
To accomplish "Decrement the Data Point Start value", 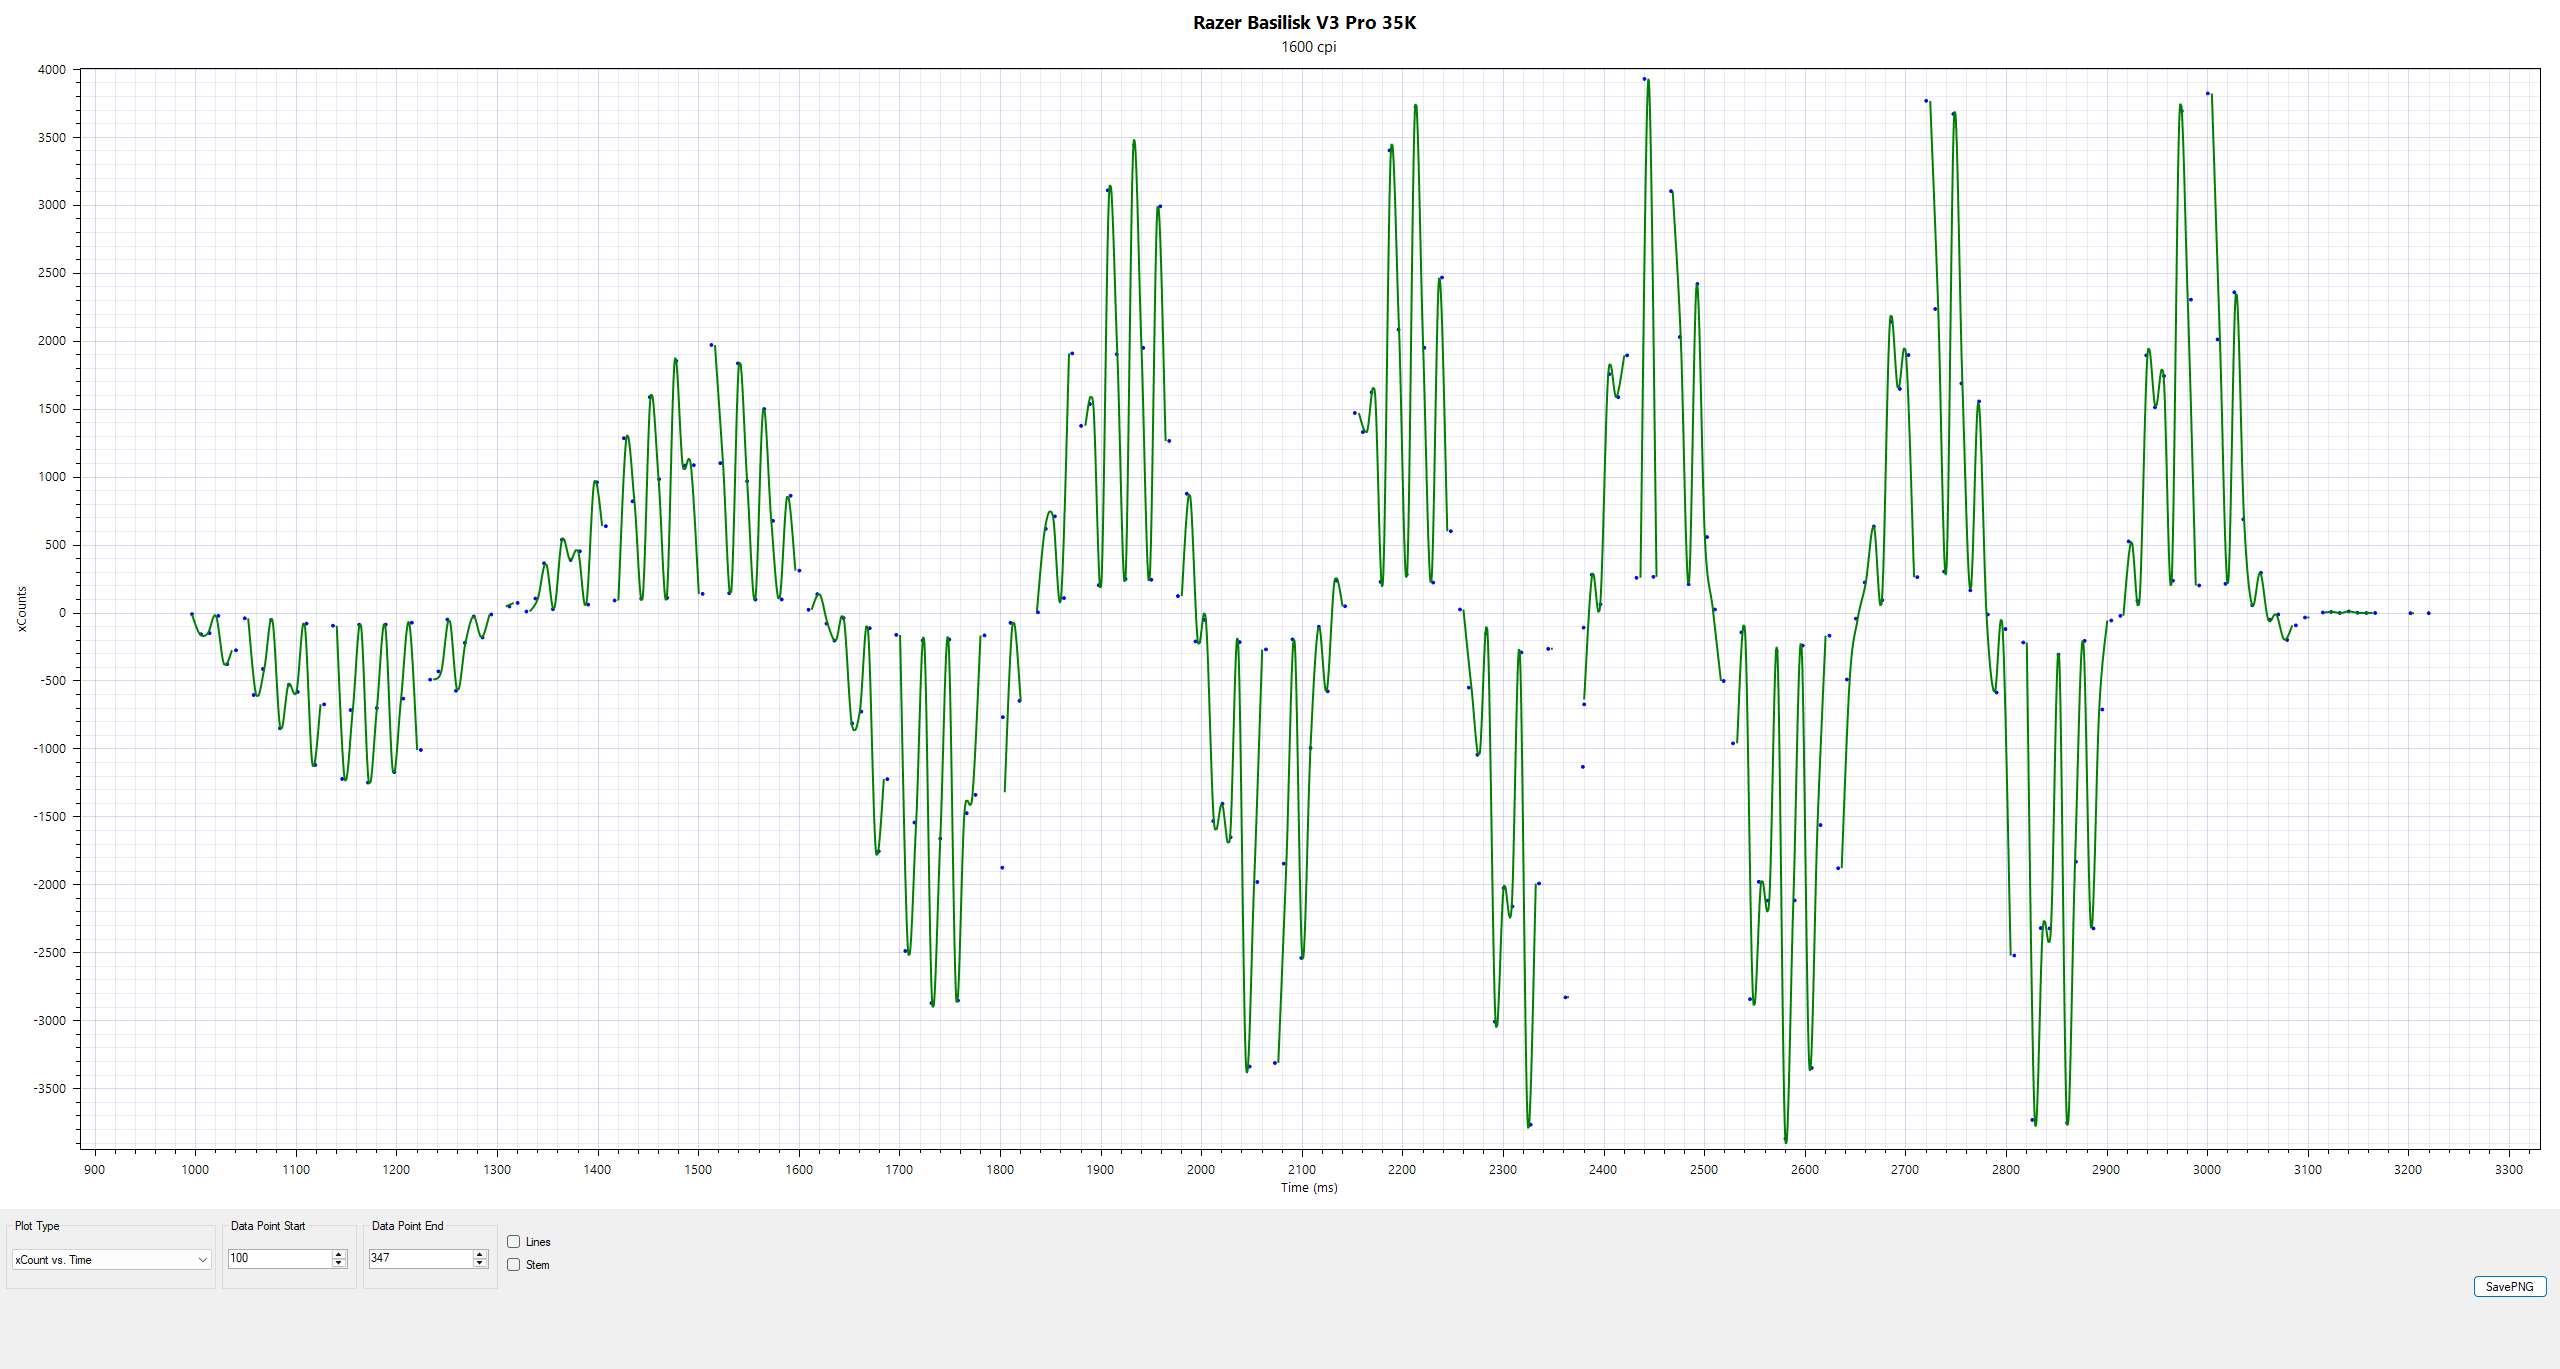I will pyautogui.click(x=339, y=1263).
